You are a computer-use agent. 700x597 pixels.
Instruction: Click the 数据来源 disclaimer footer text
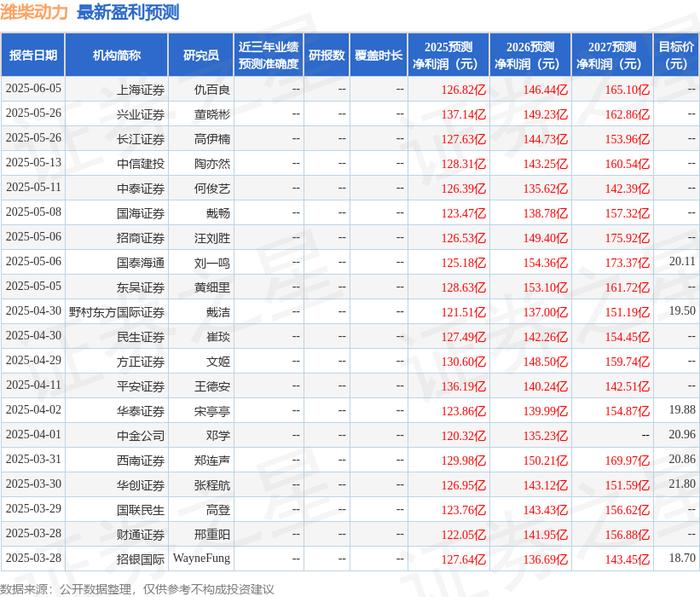coord(137,589)
